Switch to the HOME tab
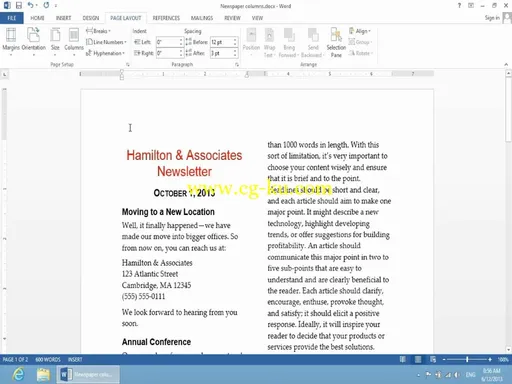Viewport: 512px width, 384px height. pyautogui.click(x=37, y=18)
